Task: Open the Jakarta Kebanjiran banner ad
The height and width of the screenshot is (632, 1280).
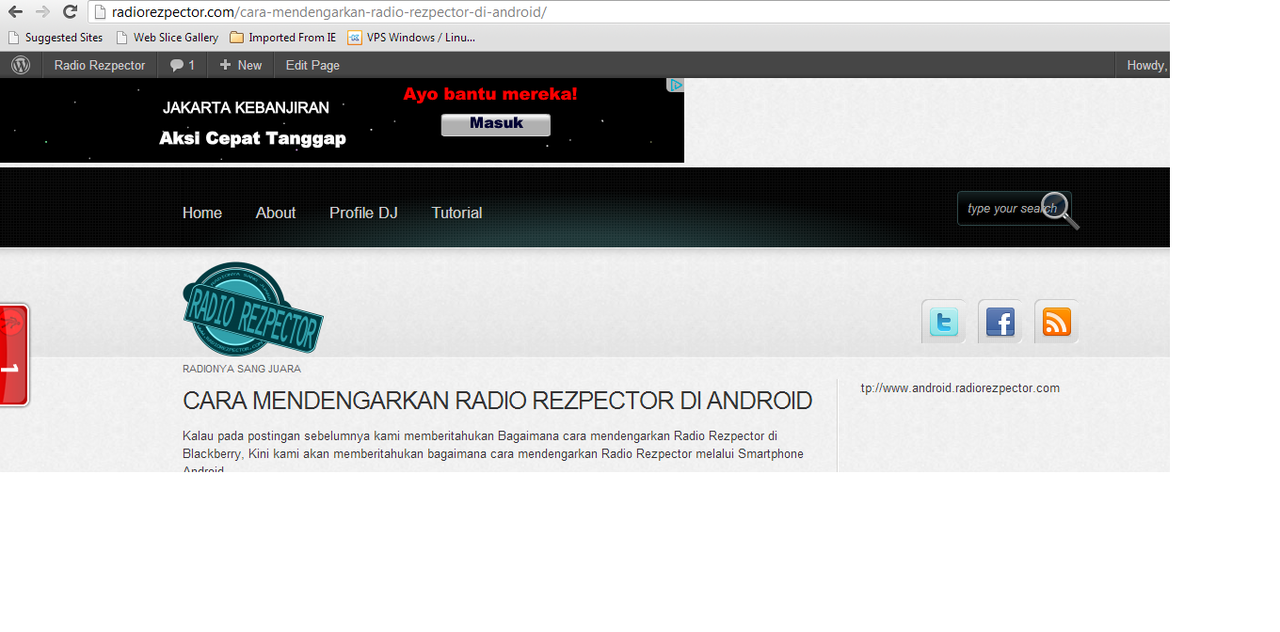Action: 342,120
